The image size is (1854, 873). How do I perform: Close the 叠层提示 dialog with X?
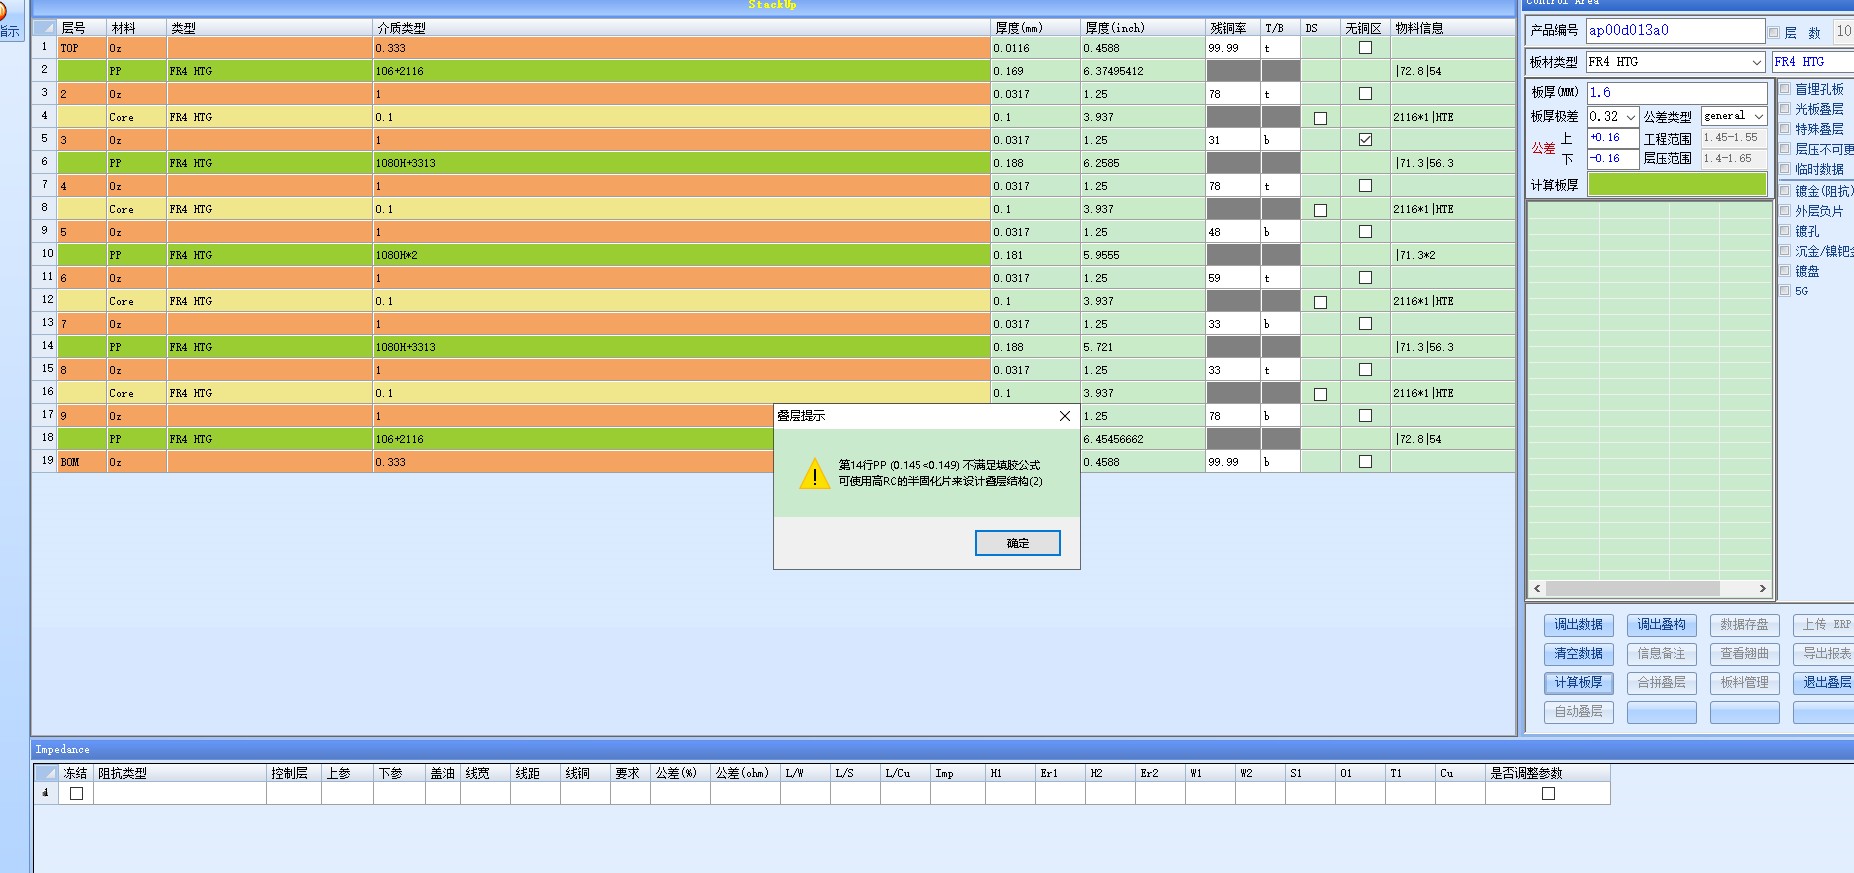pyautogui.click(x=1064, y=416)
